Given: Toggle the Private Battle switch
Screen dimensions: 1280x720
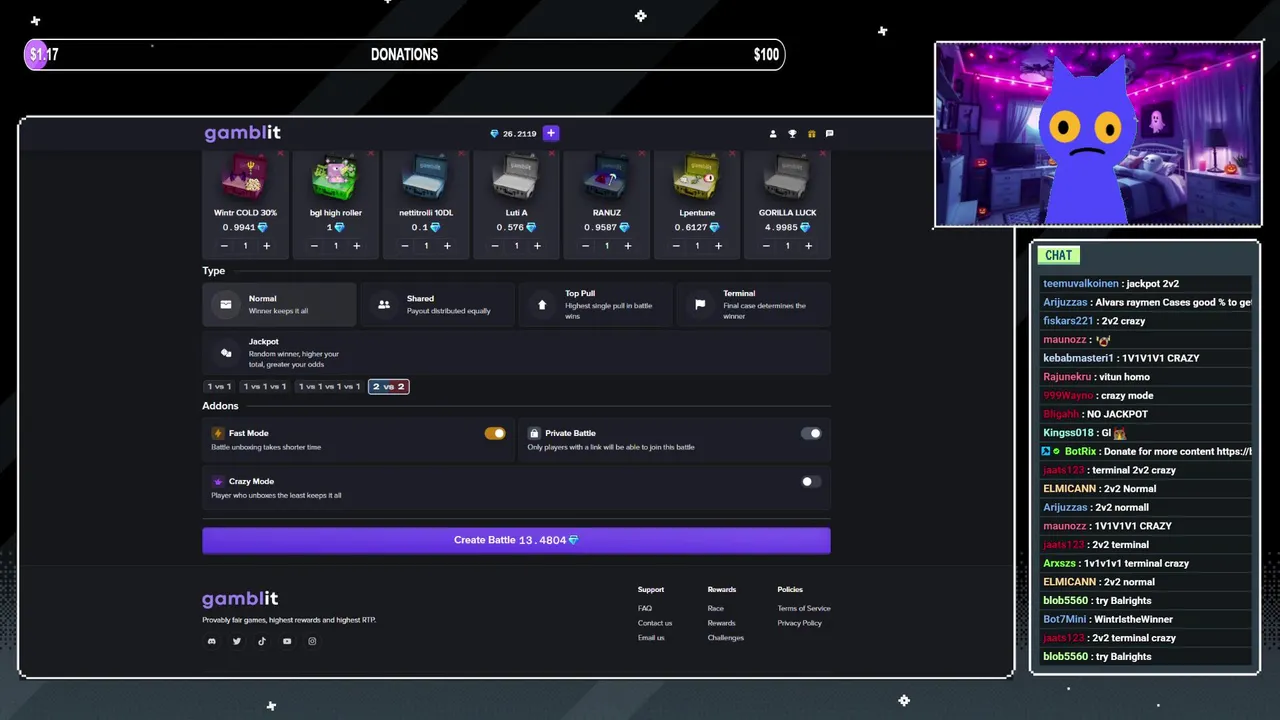Looking at the screenshot, I should click(x=811, y=433).
